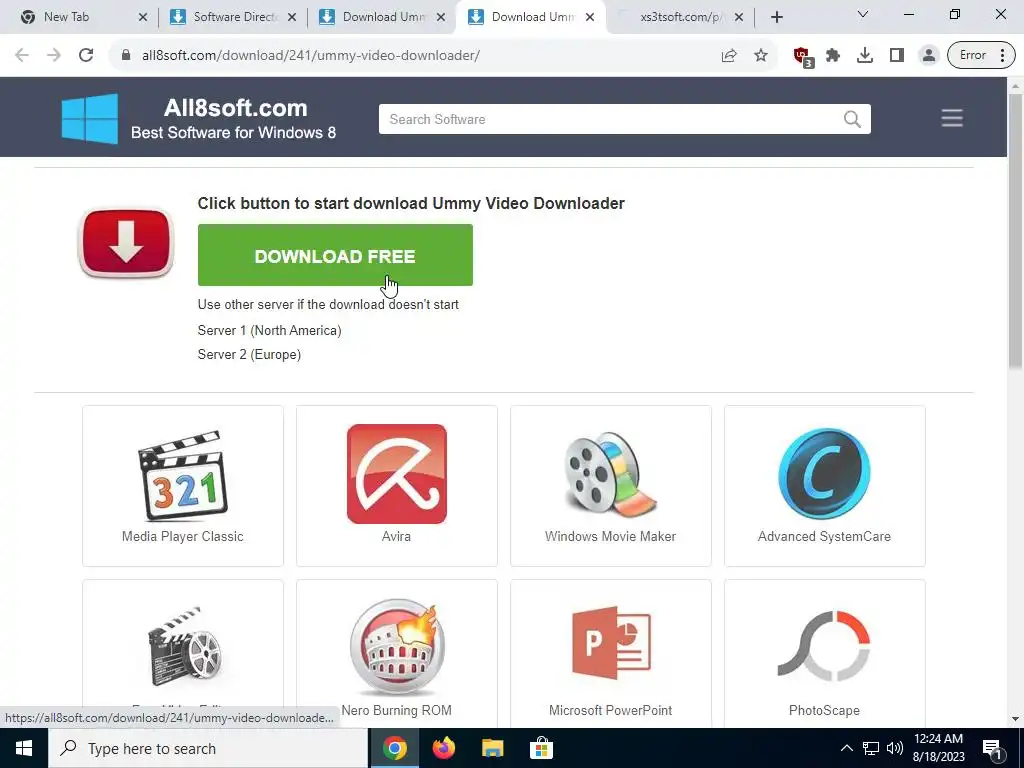Screen dimensions: 1024x768
Task: Show hidden system tray icons
Action: [846, 748]
